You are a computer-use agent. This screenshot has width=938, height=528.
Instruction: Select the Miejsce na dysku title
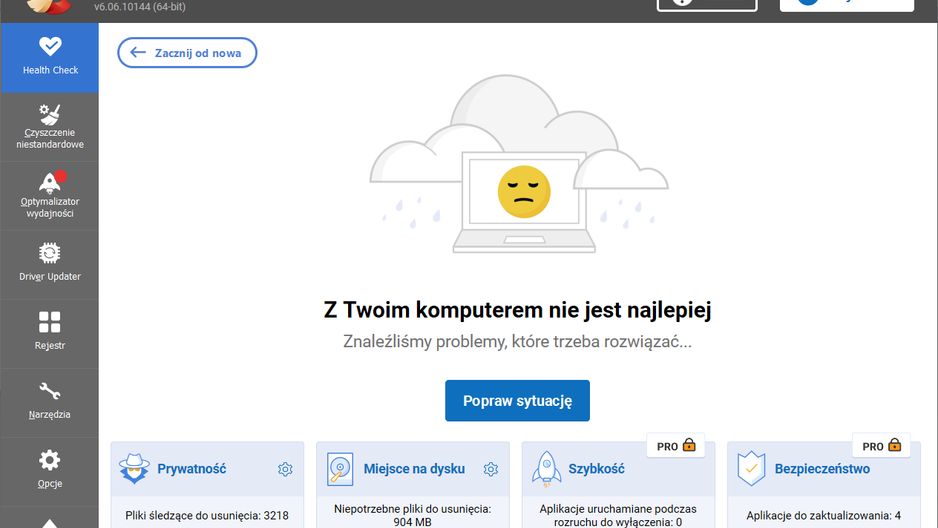(414, 469)
